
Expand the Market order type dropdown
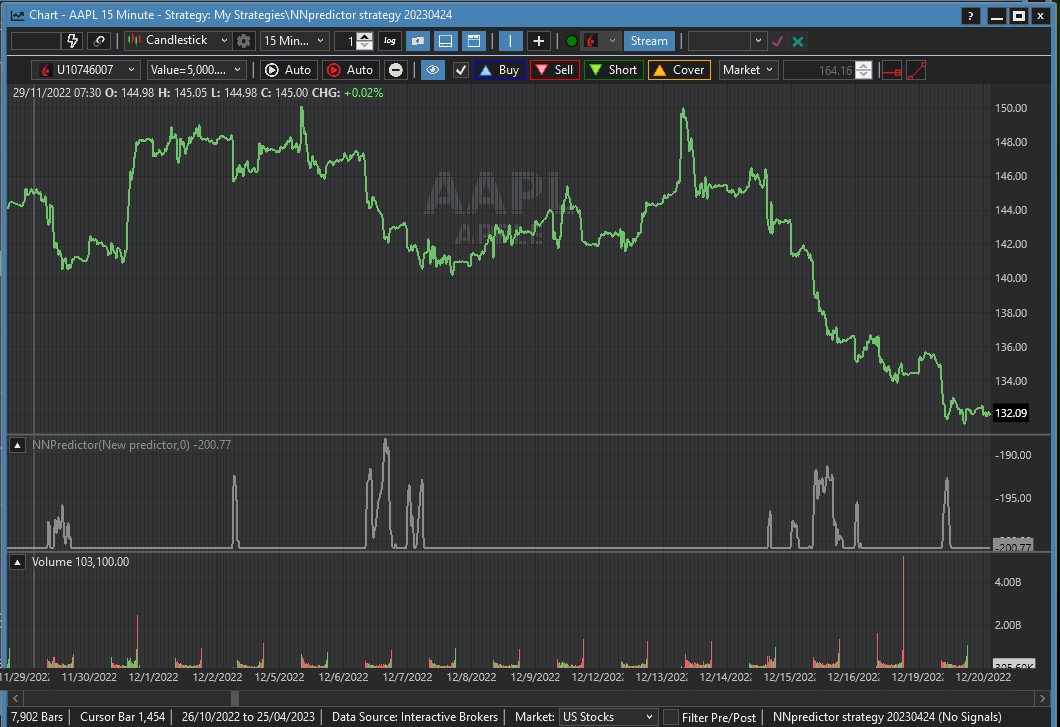748,70
